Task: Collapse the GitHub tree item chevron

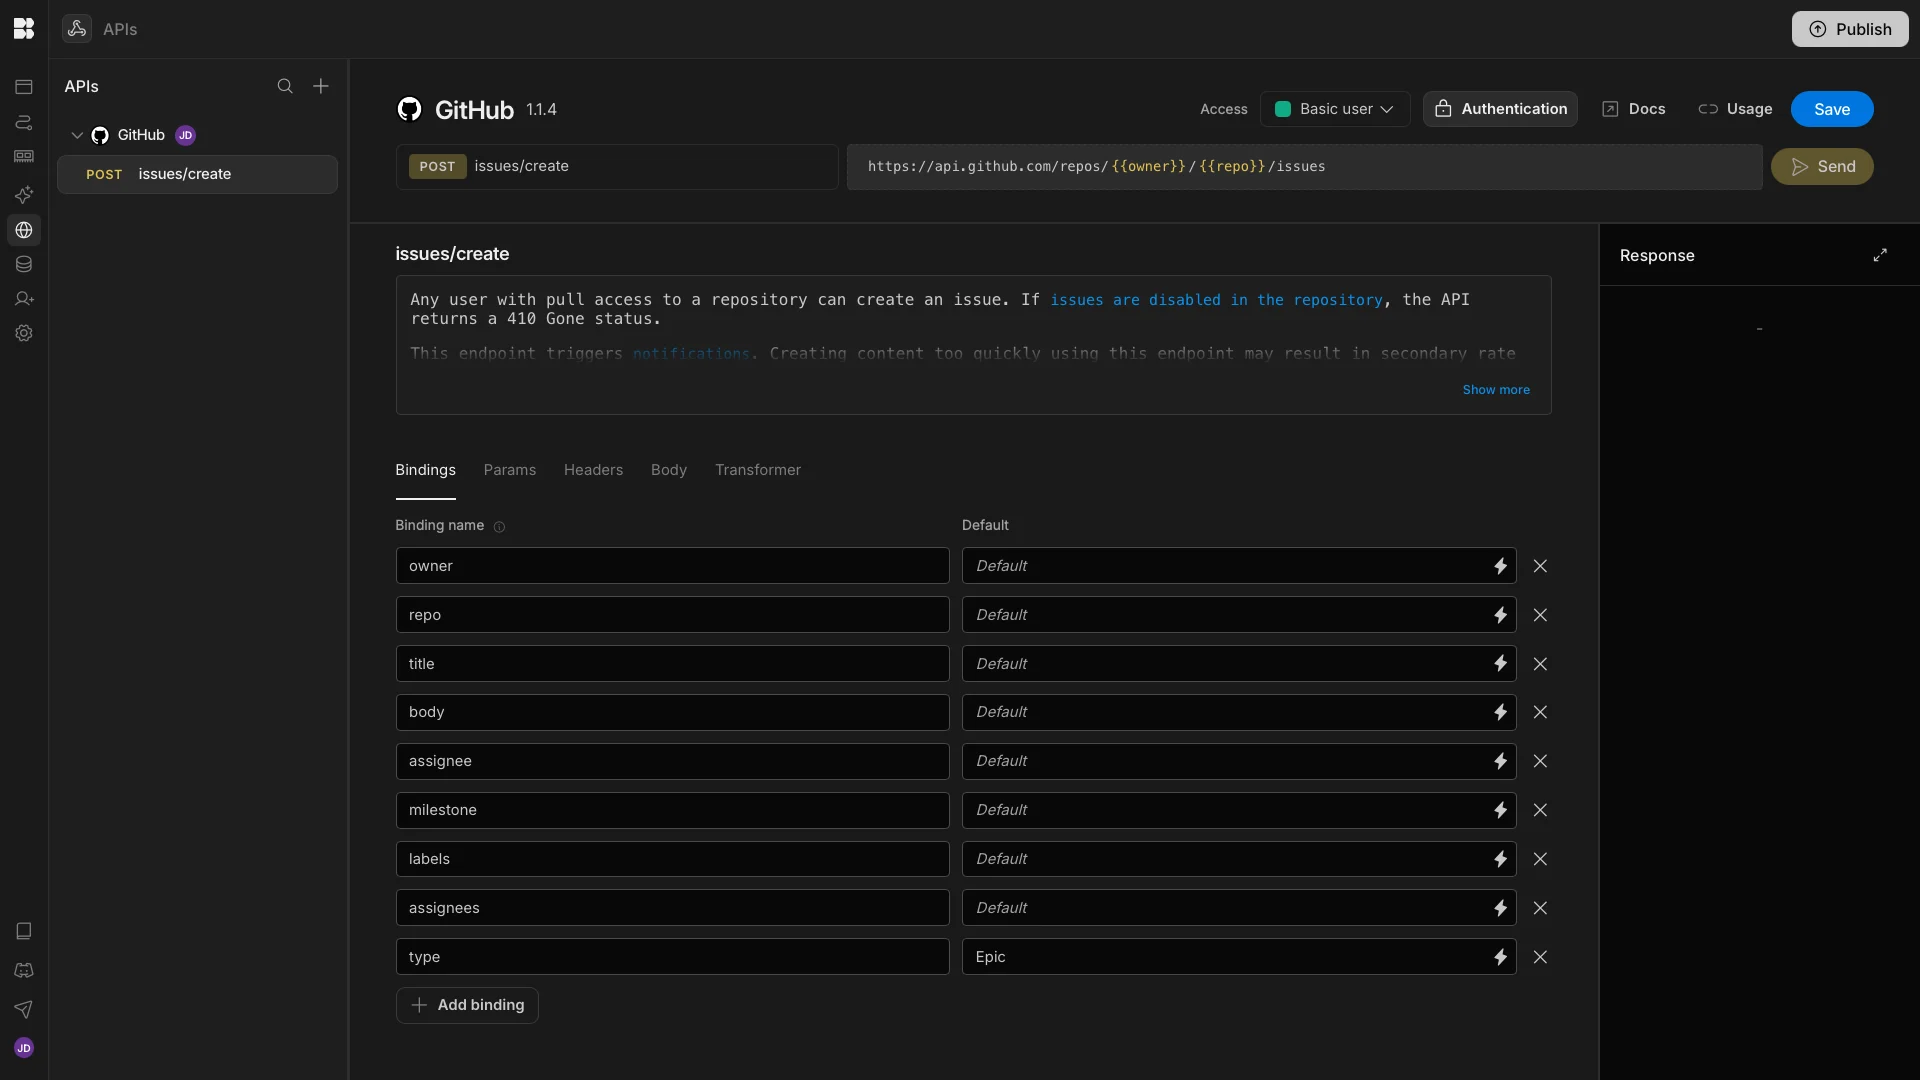Action: [x=77, y=135]
